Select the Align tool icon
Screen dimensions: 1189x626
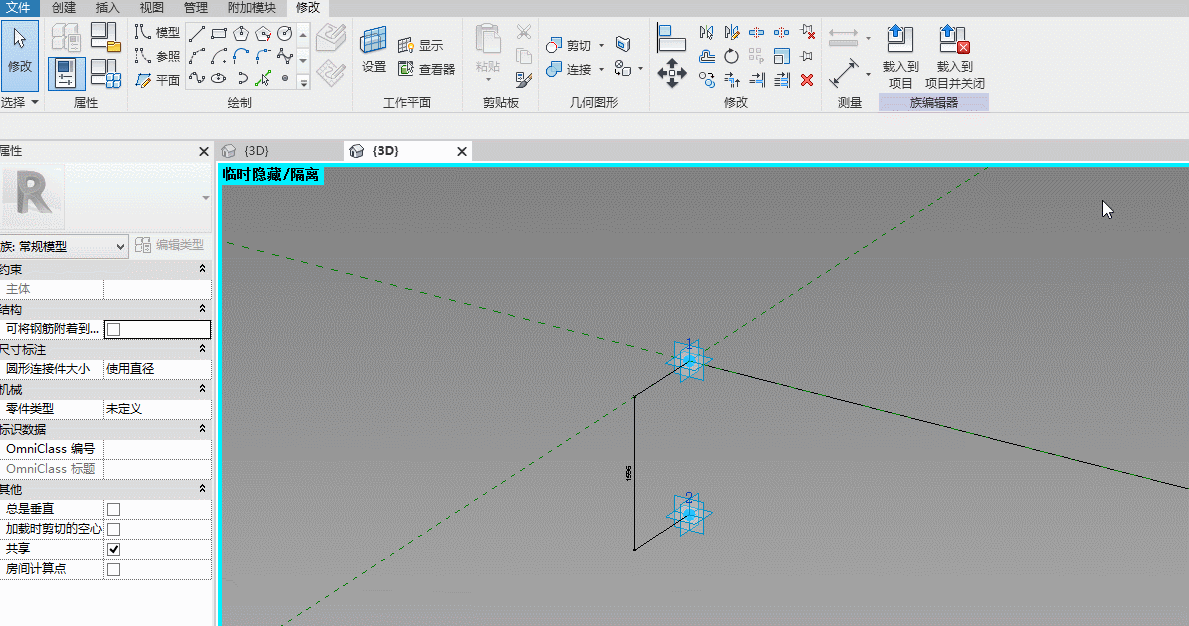coord(671,37)
